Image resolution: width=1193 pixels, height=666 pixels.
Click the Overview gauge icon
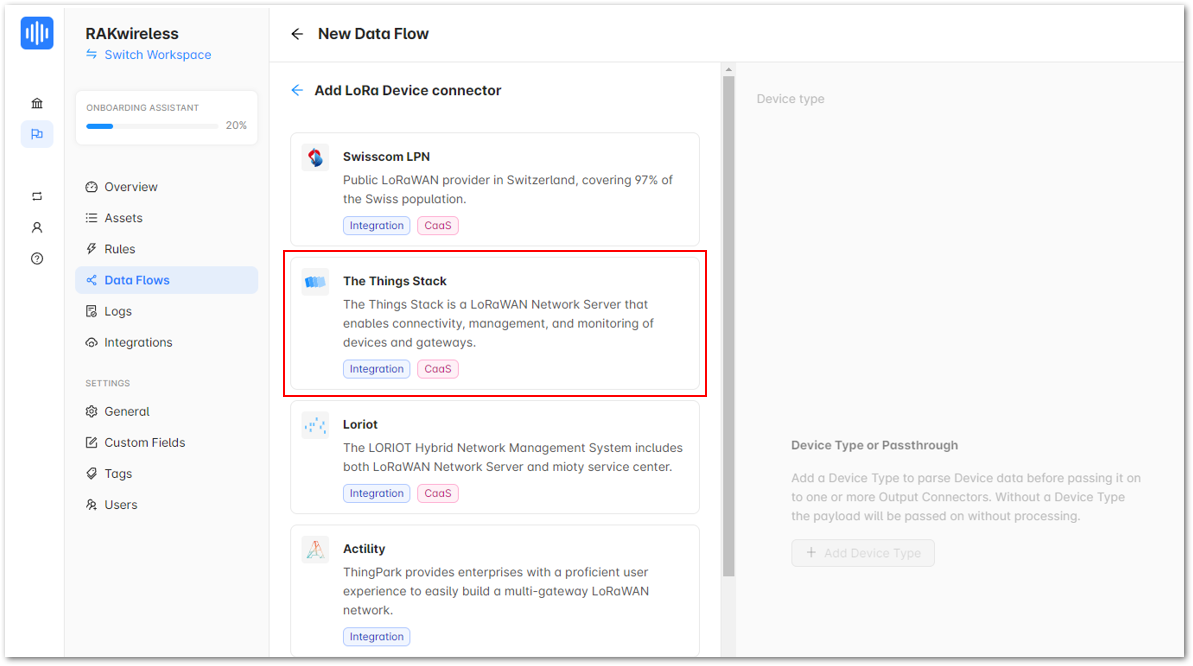coord(91,186)
